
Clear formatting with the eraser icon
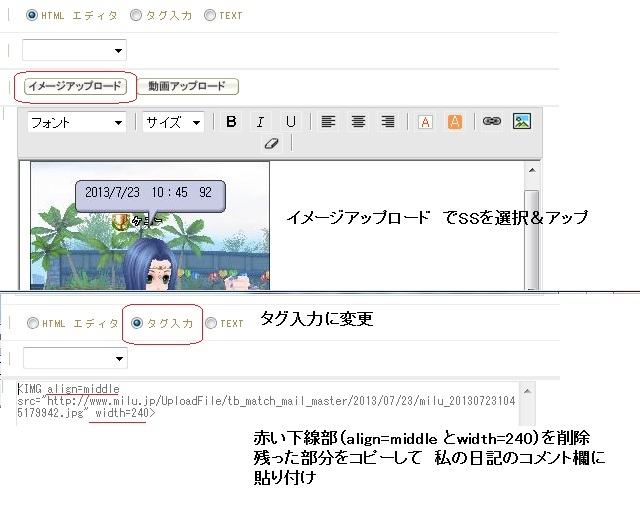pyautogui.click(x=269, y=144)
